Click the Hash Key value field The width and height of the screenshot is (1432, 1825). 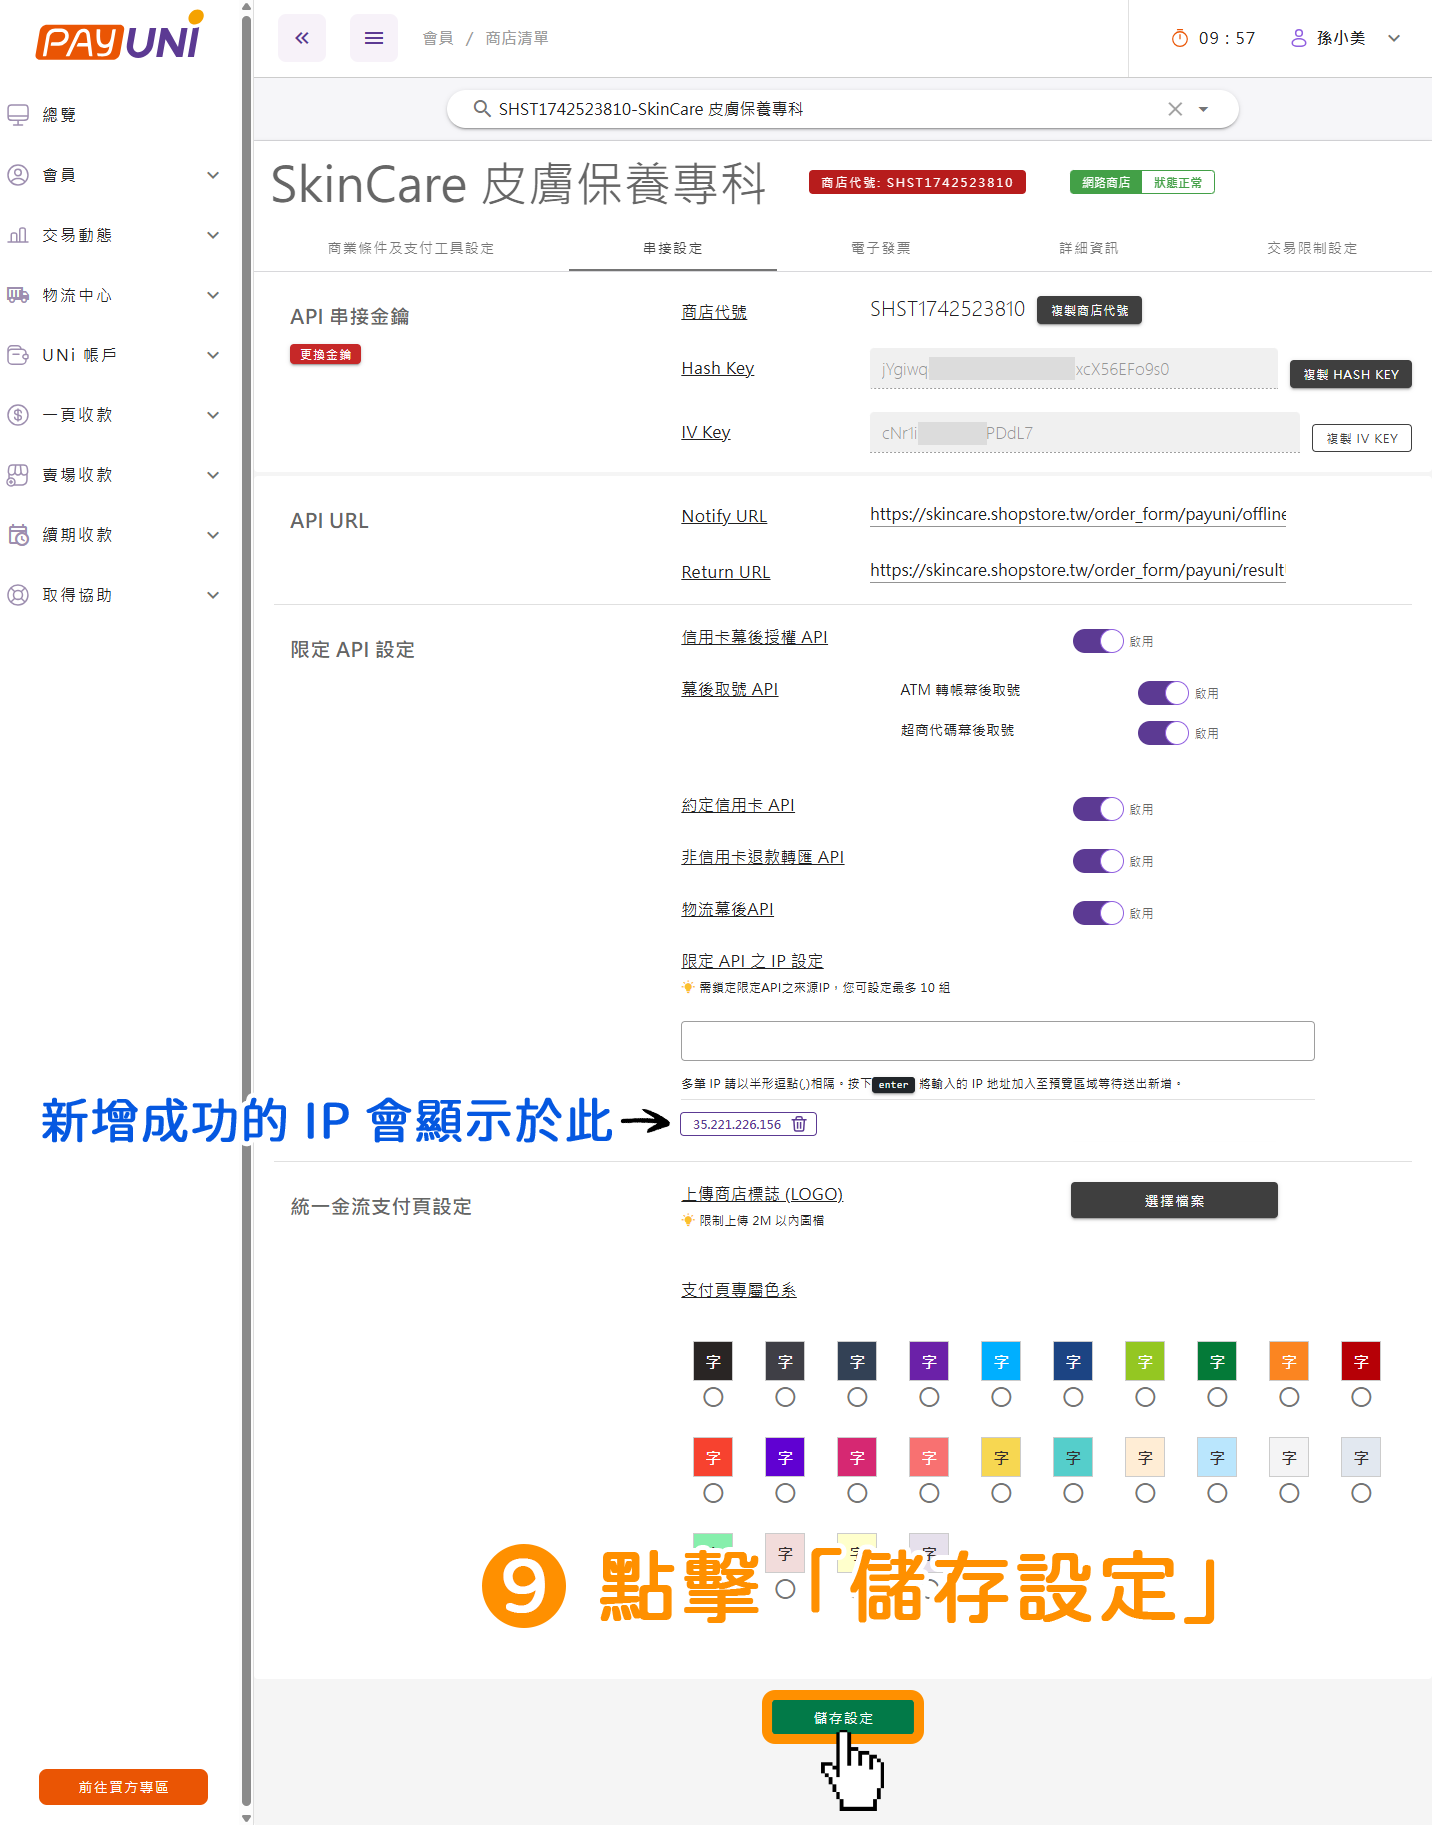pos(1074,369)
